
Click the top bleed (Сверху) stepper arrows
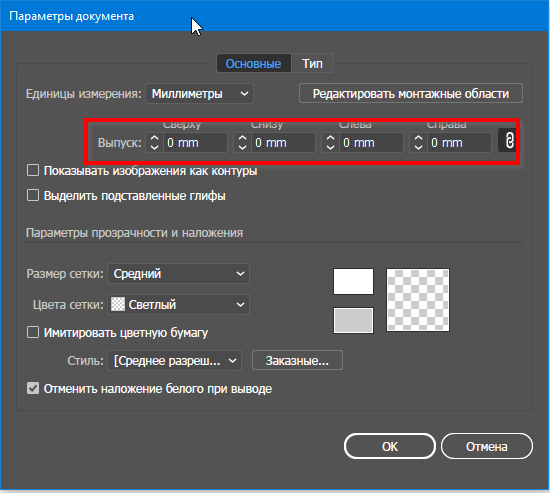[x=154, y=142]
